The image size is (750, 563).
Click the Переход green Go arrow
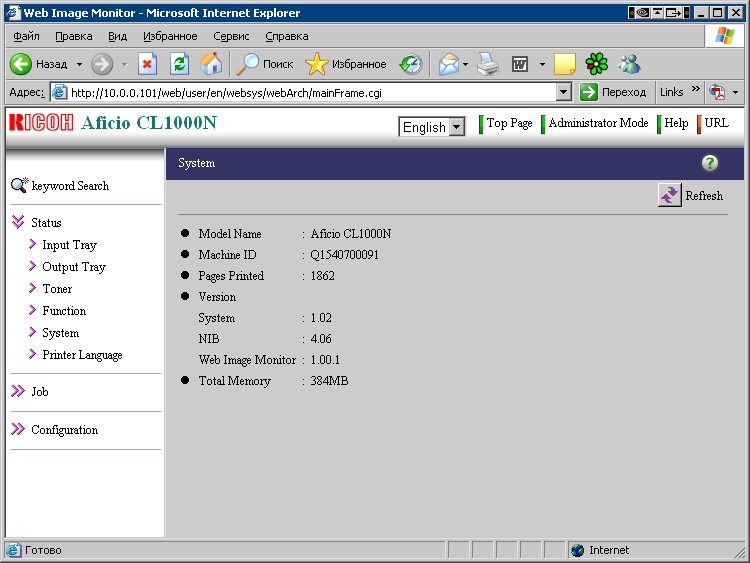tap(589, 92)
